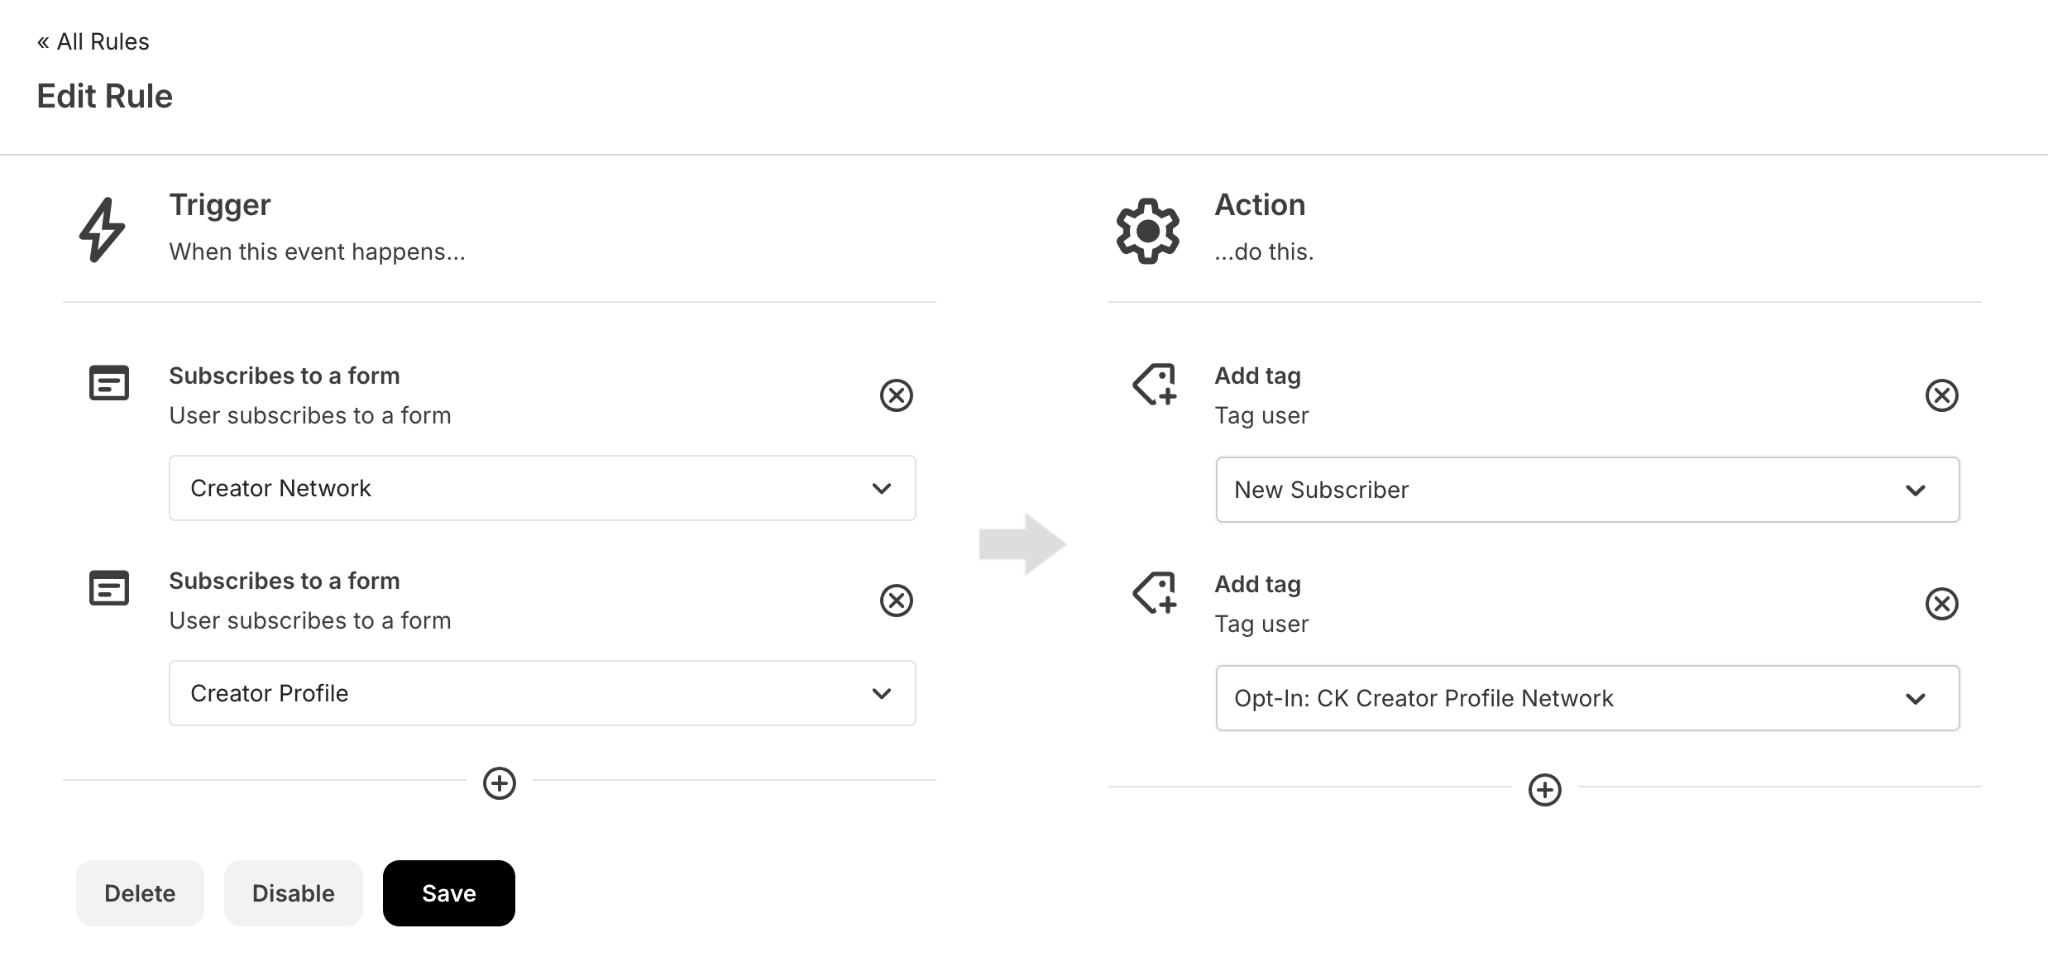Add another action with the plus icon

pyautogui.click(x=1544, y=790)
